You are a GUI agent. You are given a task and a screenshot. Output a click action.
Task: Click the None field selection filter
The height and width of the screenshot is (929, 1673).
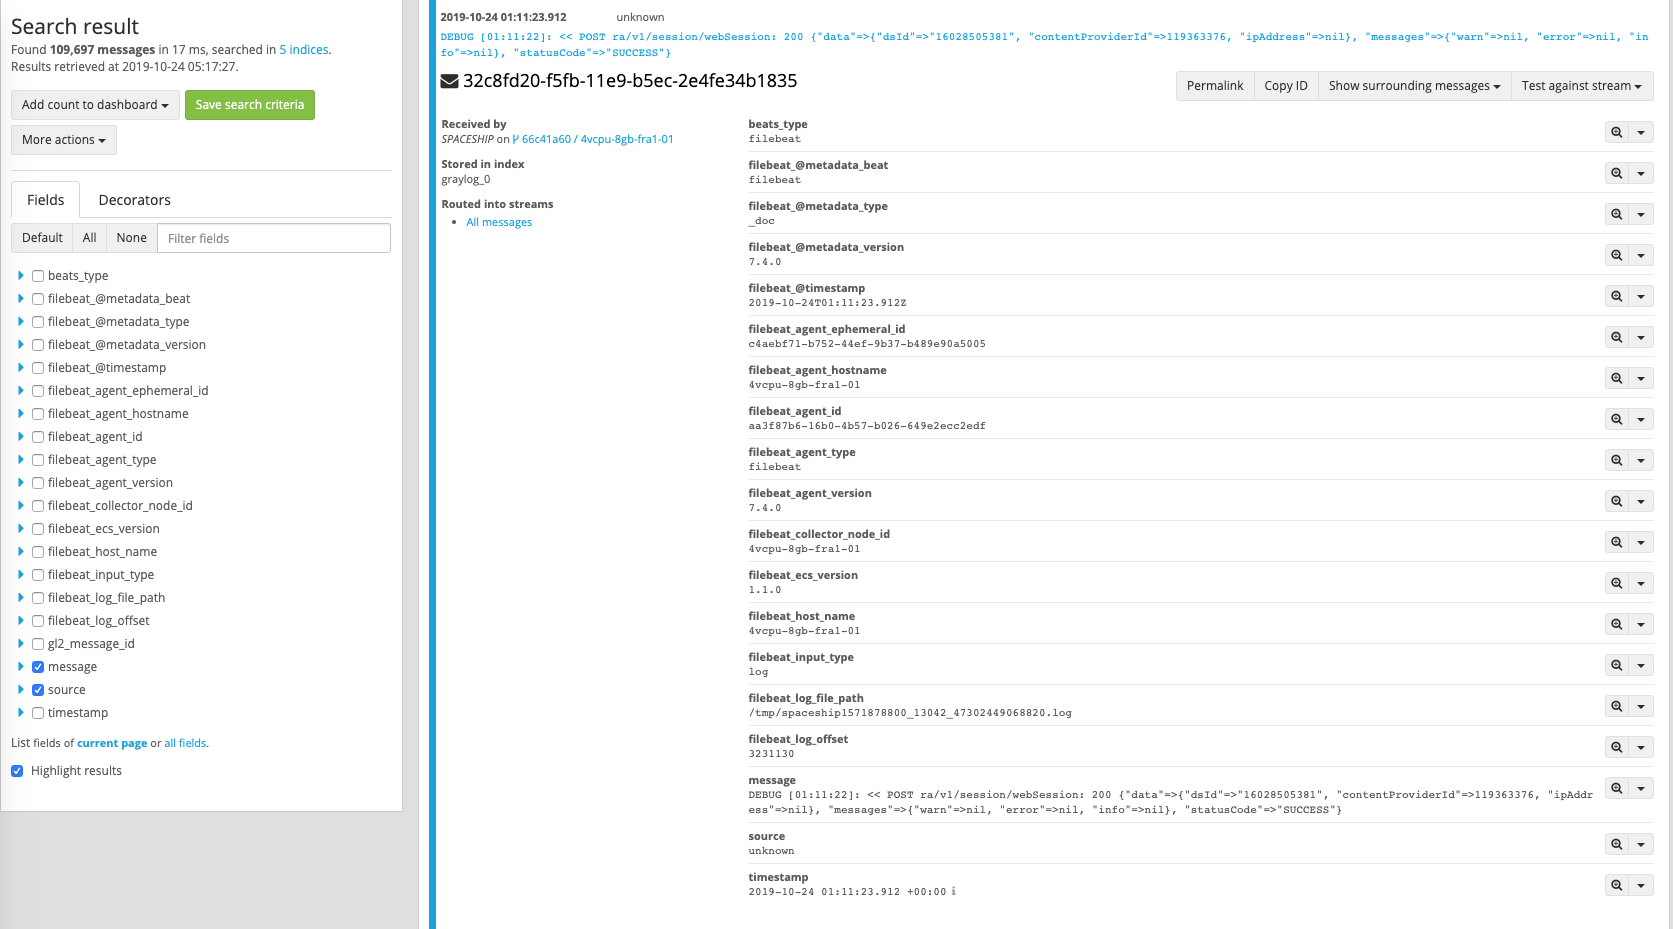pyautogui.click(x=131, y=237)
